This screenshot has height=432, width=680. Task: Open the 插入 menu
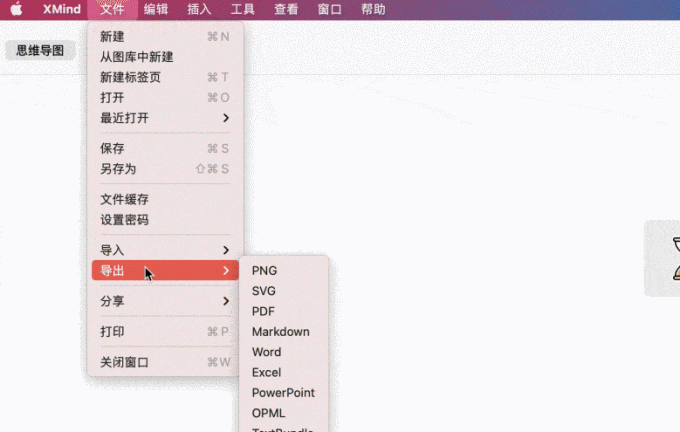(199, 9)
